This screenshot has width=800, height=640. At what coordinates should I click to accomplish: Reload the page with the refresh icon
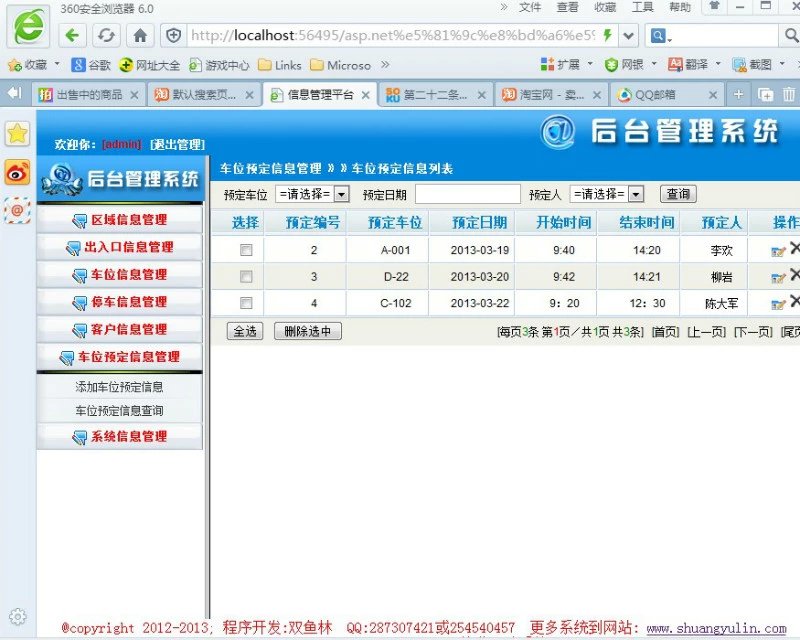click(x=106, y=35)
